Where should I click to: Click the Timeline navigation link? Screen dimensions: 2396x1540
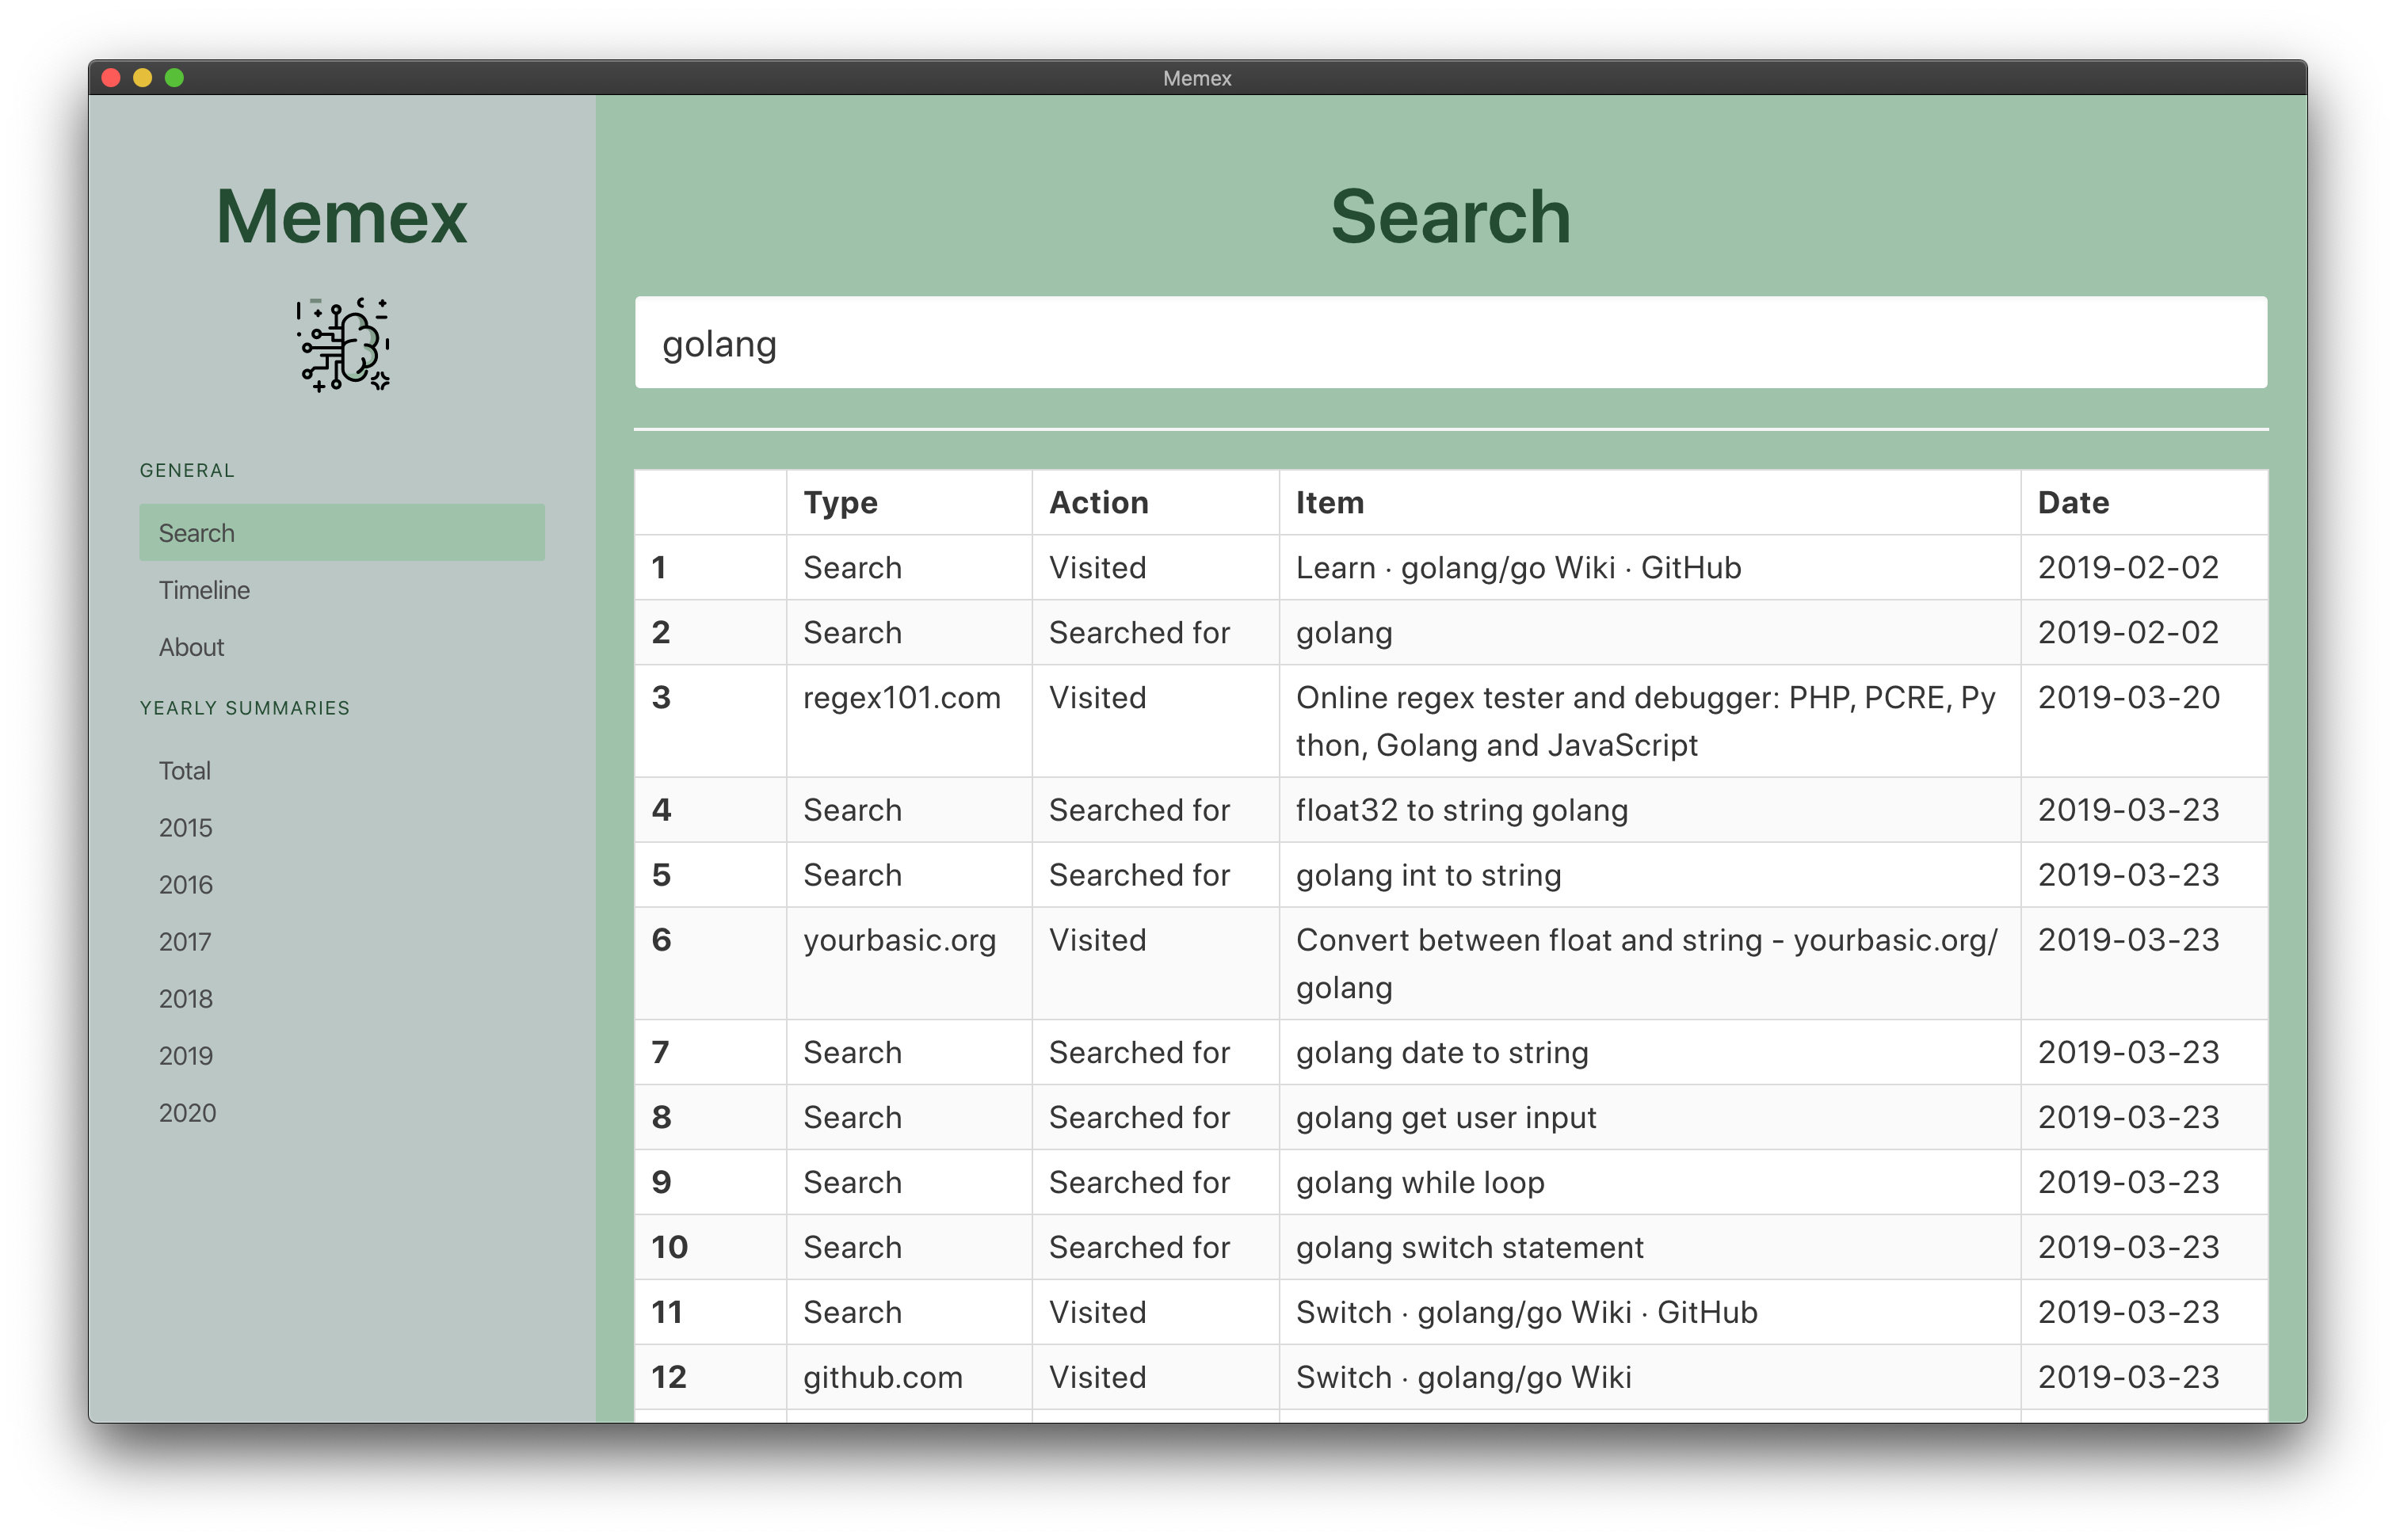pos(204,590)
